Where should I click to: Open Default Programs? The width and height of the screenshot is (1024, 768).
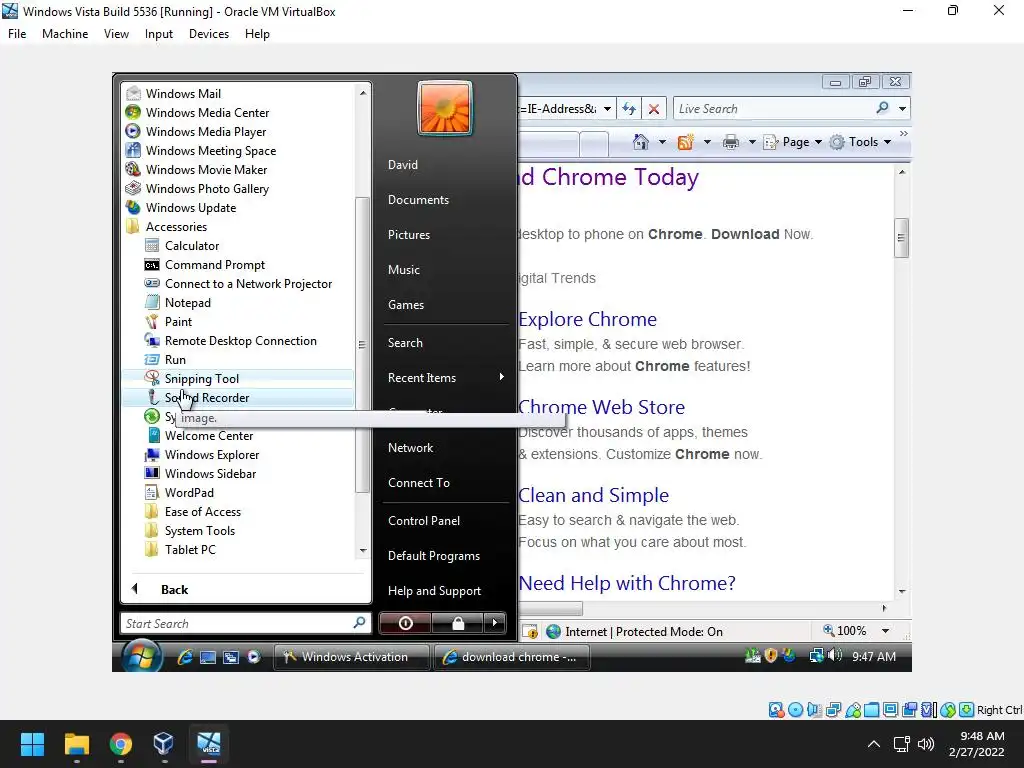pos(434,556)
